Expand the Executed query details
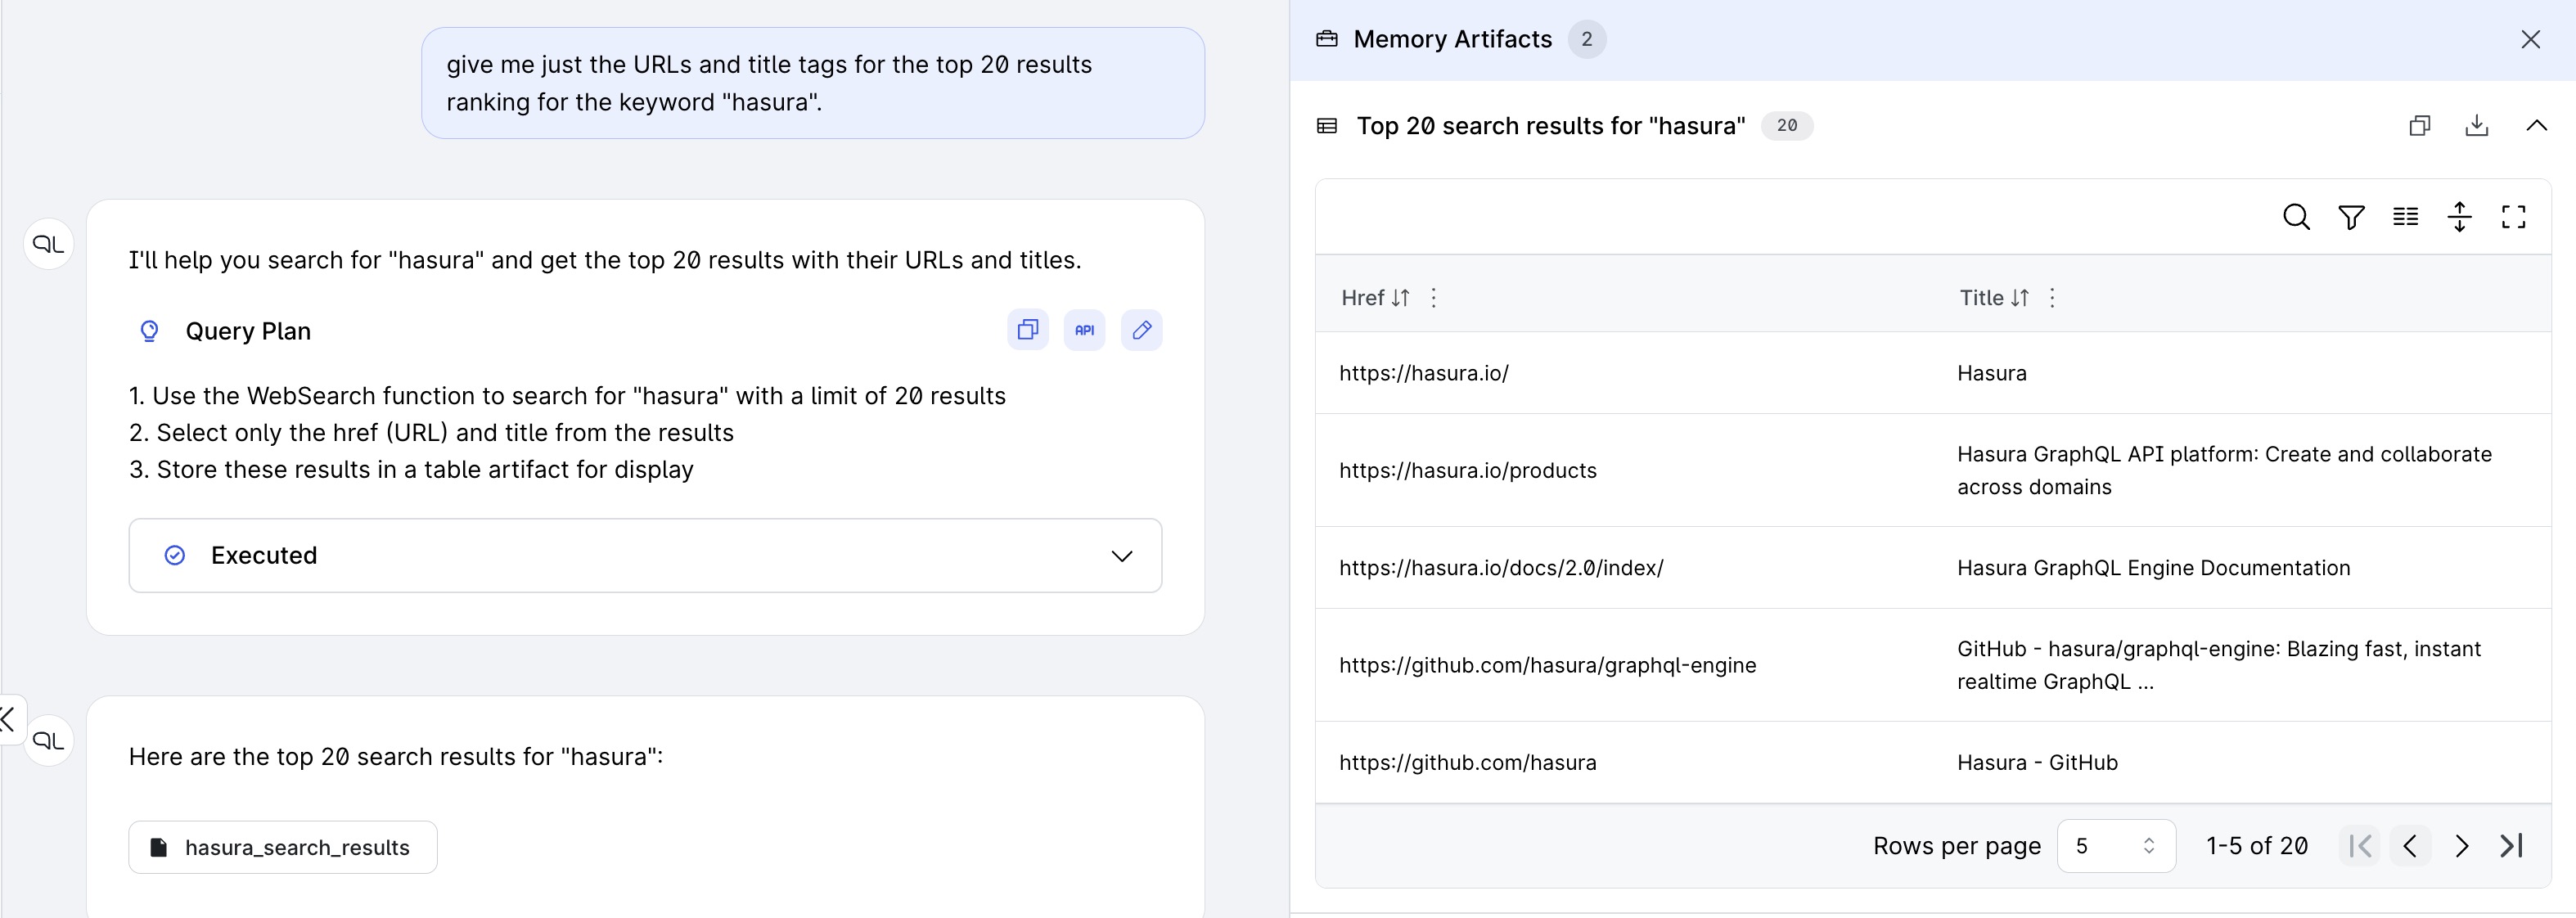The height and width of the screenshot is (918, 2576). (1121, 556)
